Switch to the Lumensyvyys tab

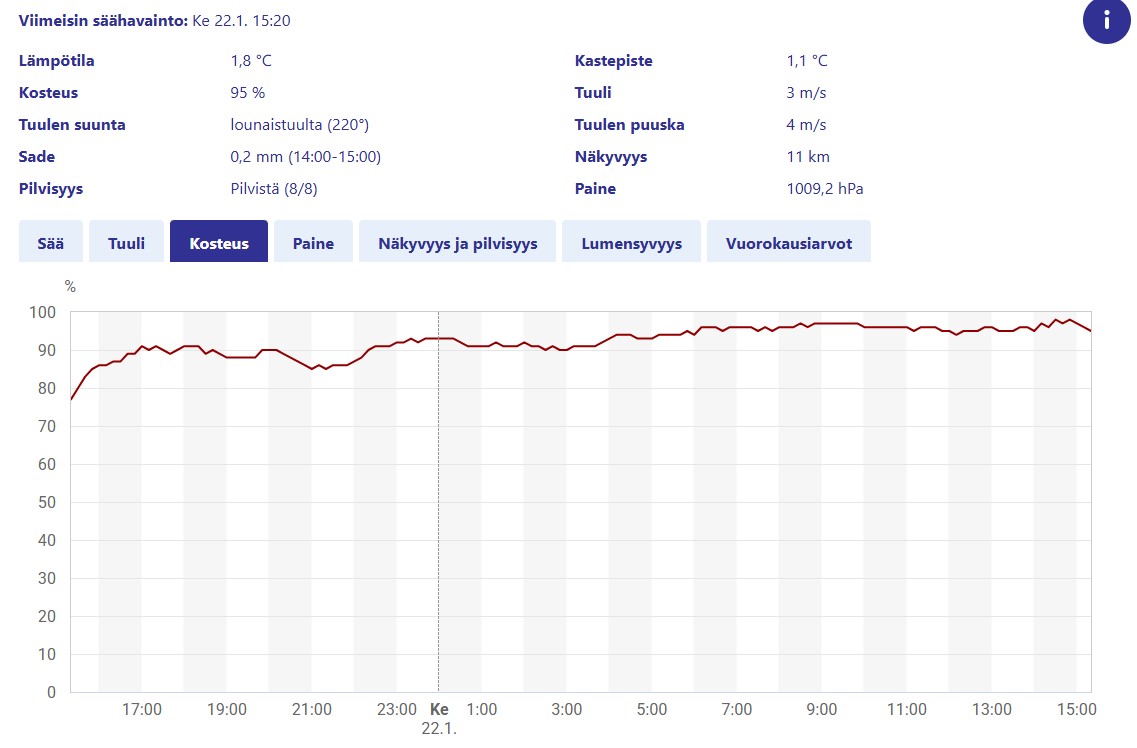[x=631, y=243]
